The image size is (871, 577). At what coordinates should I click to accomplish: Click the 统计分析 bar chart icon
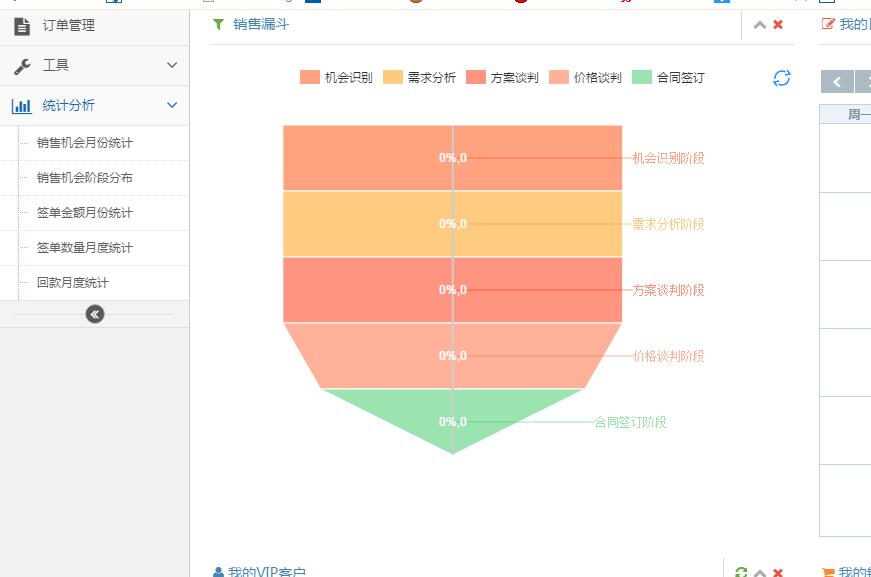[x=22, y=106]
